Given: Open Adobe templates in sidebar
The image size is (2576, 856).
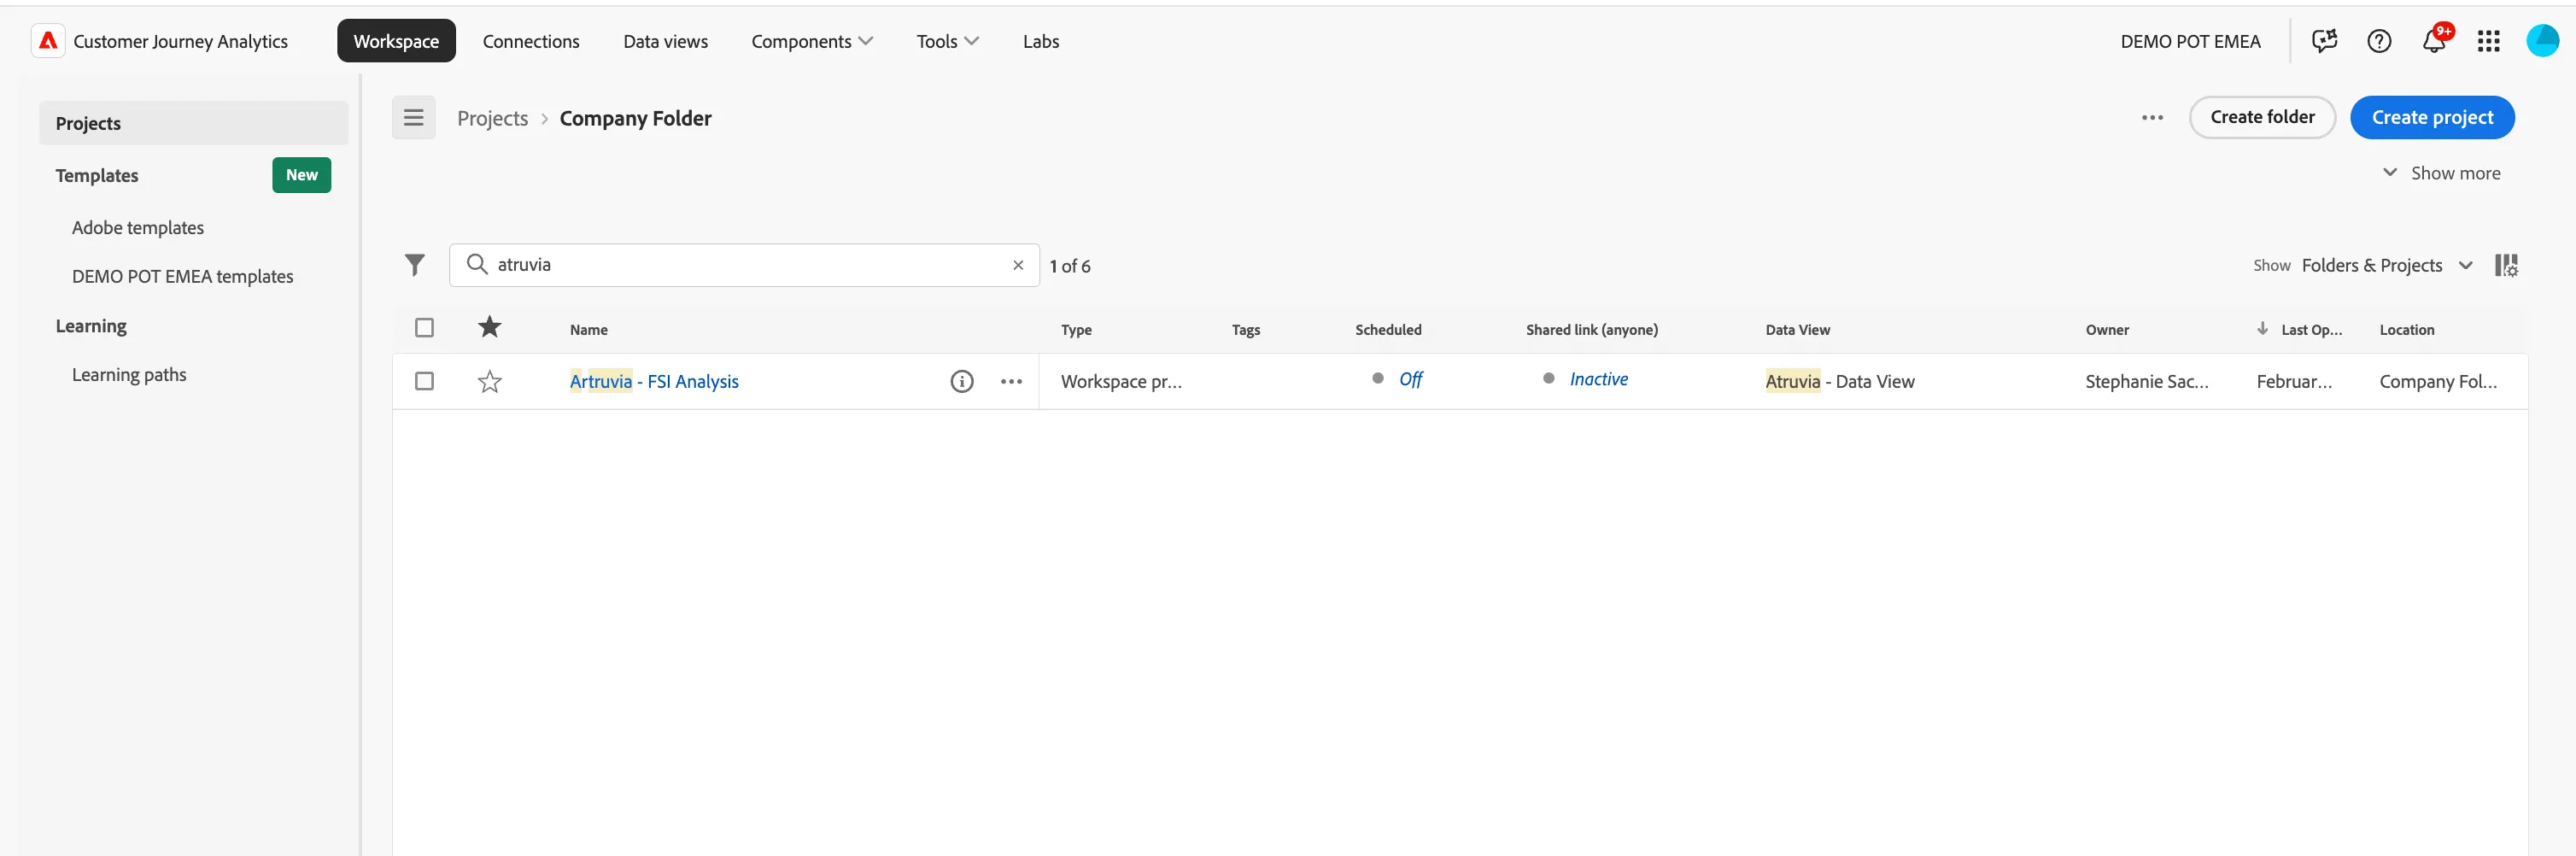Looking at the screenshot, I should 138,227.
